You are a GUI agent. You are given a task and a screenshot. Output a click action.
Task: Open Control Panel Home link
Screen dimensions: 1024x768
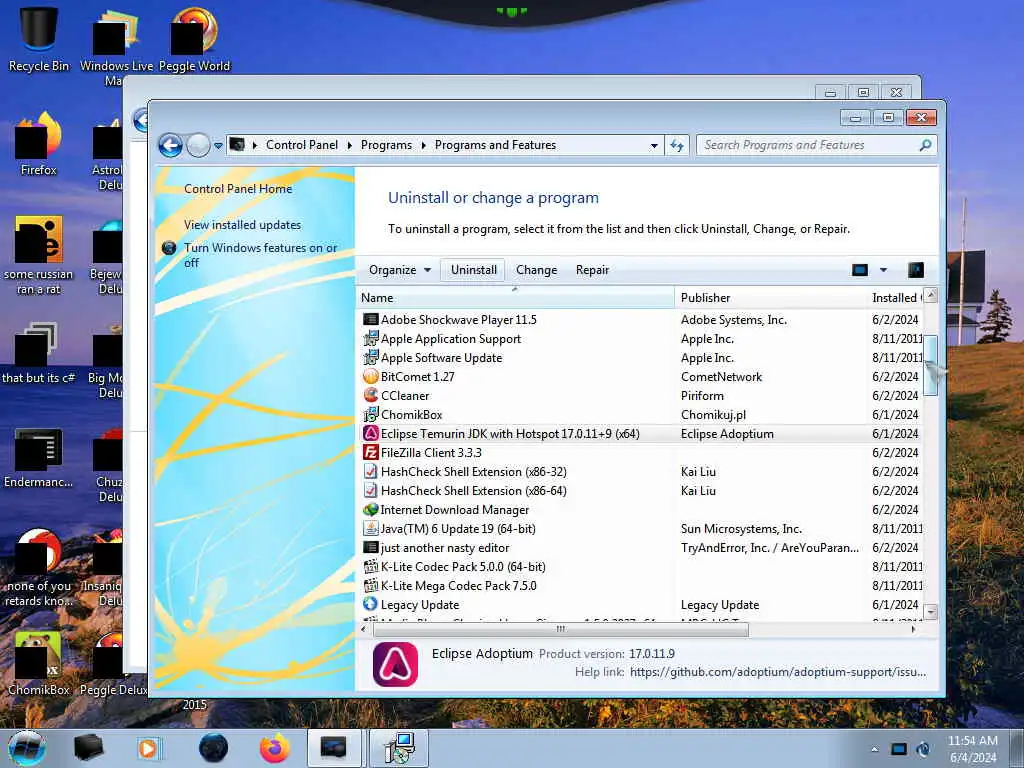click(x=238, y=189)
